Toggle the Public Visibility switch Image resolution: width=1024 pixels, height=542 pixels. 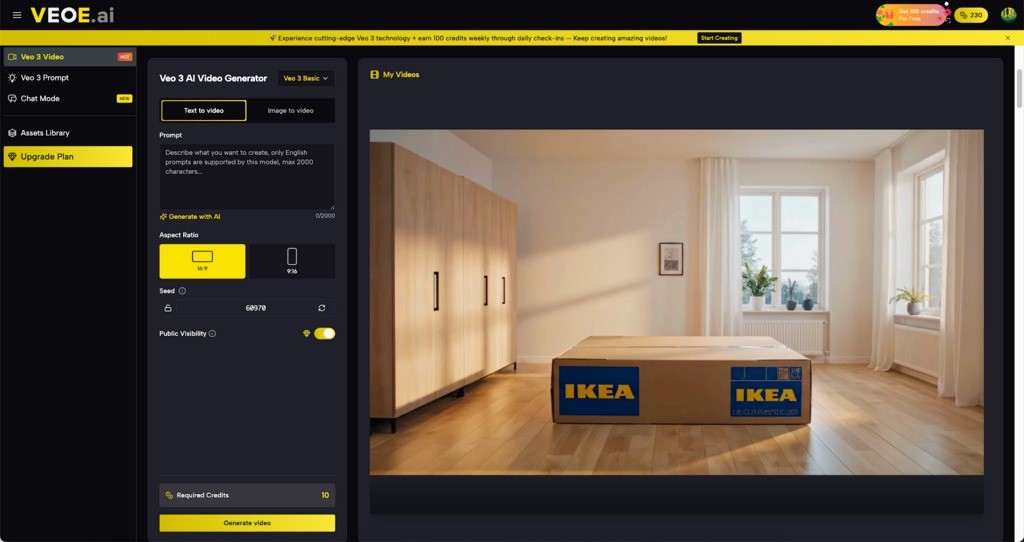coord(325,334)
